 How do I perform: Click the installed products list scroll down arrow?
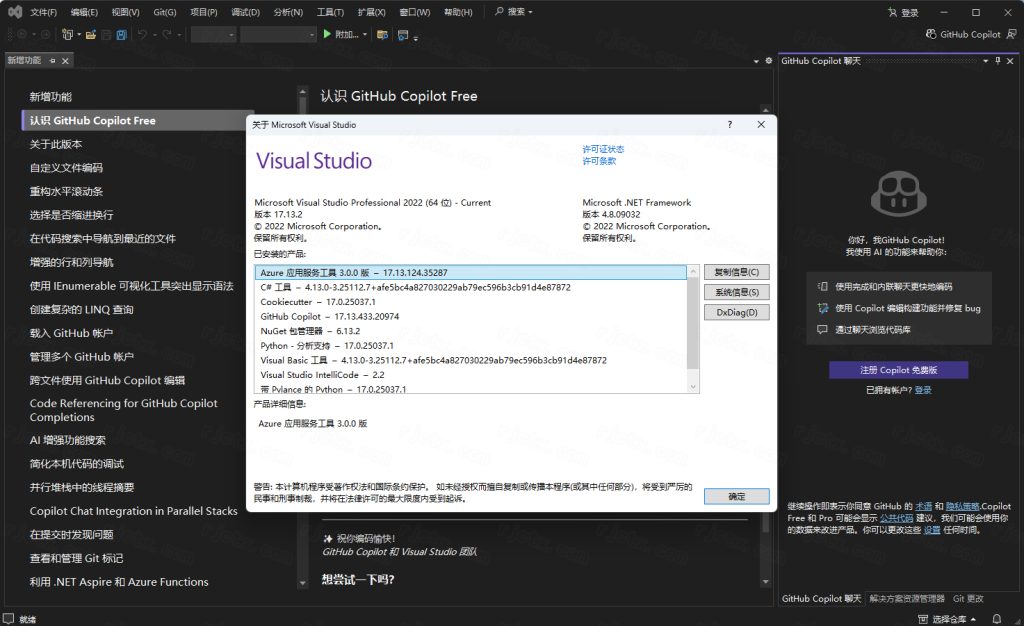click(693, 387)
